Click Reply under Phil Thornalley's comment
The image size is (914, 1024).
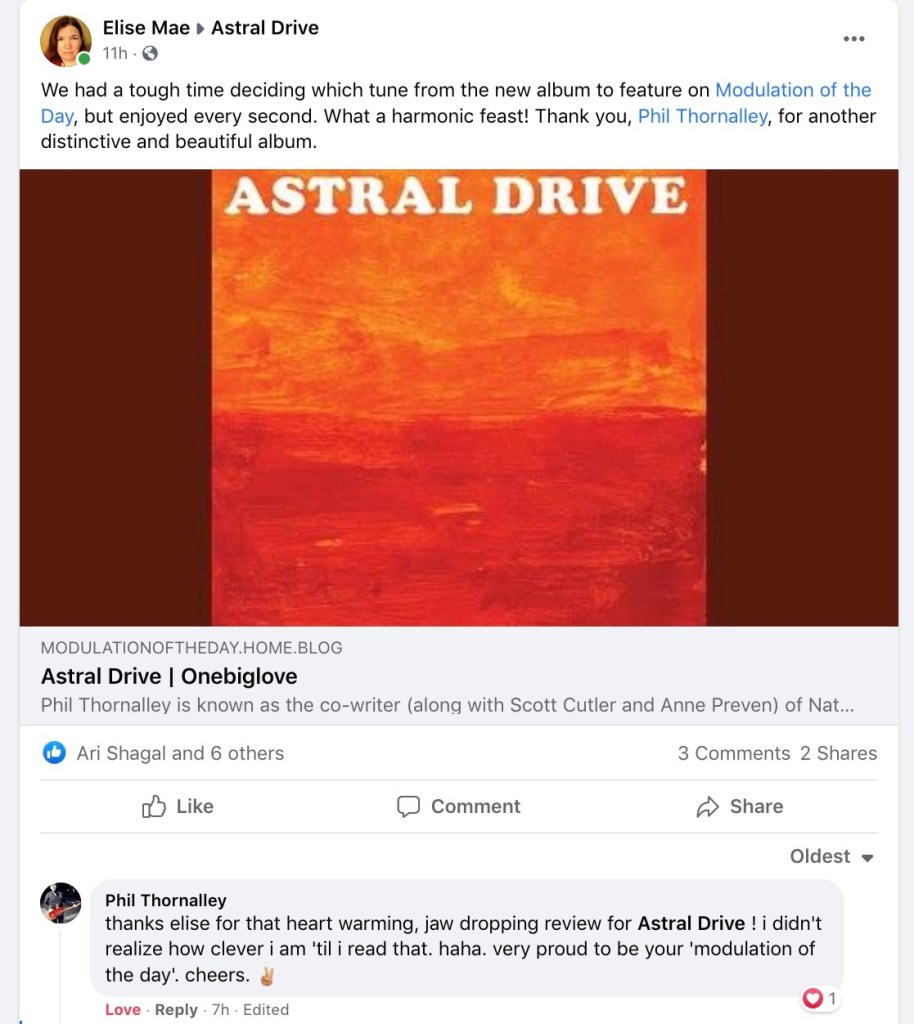click(176, 1010)
